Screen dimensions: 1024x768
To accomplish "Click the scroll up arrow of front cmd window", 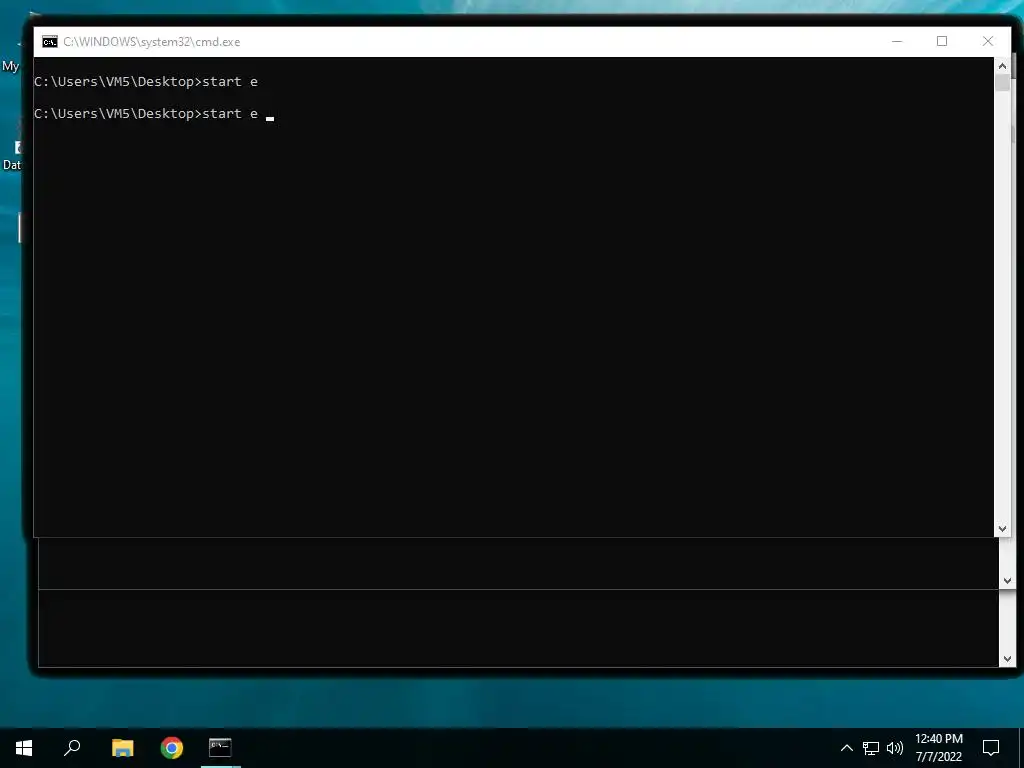I will coord(1002,66).
